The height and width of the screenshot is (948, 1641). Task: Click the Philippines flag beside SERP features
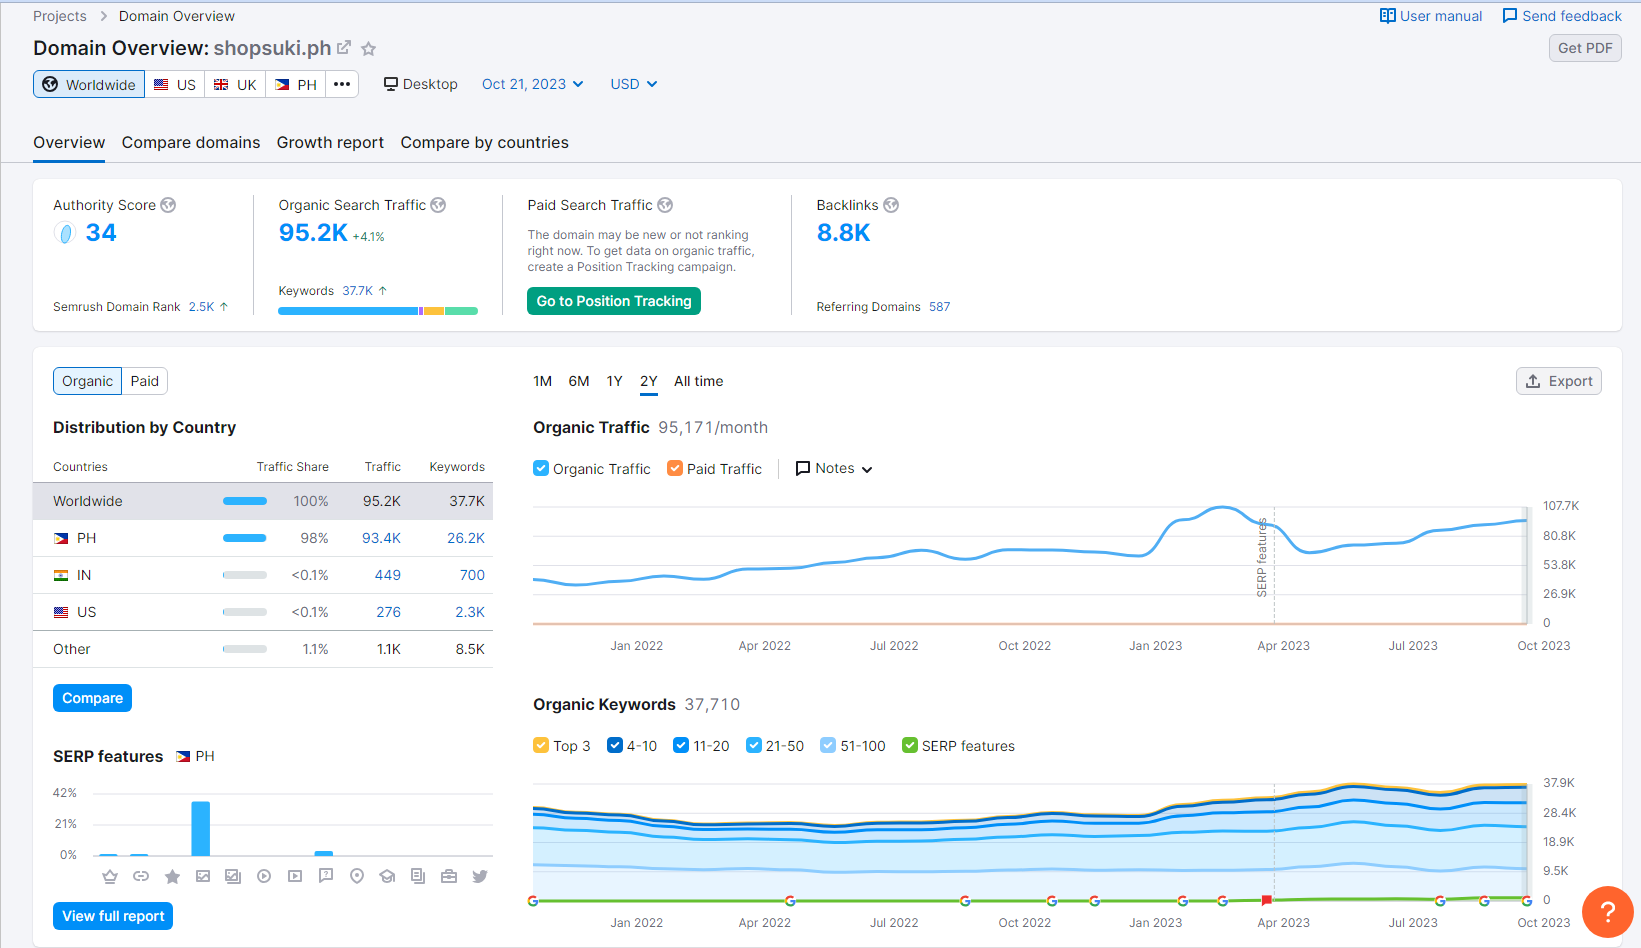pos(183,757)
